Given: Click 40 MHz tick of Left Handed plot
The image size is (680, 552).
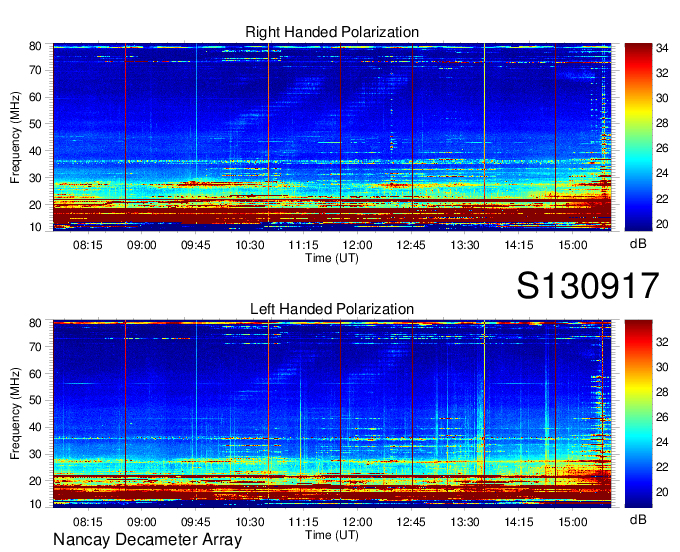Looking at the screenshot, I should click(35, 427).
